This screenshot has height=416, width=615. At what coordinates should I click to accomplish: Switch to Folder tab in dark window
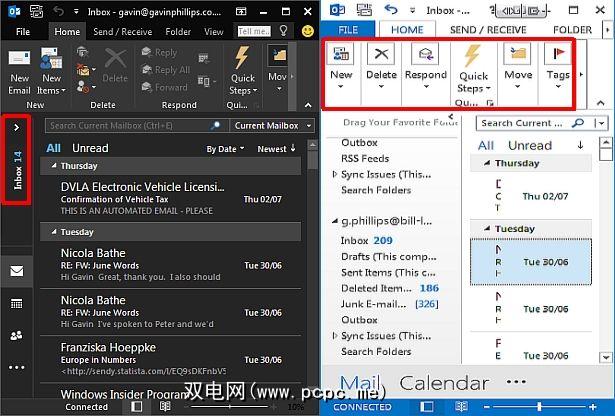[x=178, y=31]
